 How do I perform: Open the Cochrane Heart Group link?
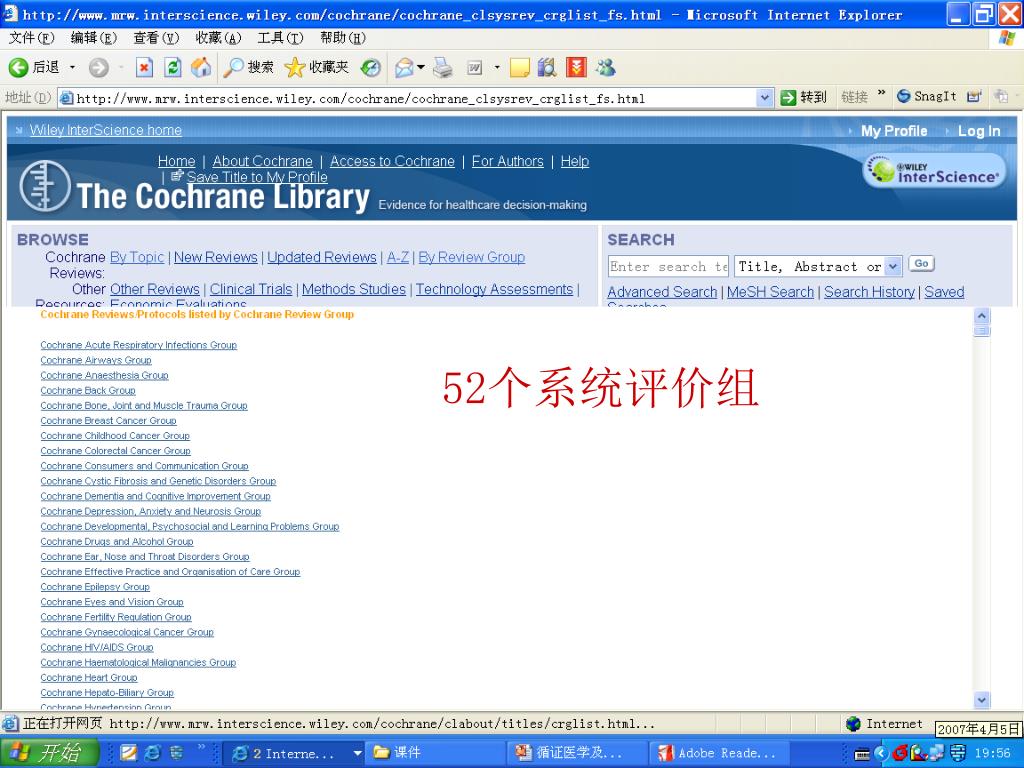click(x=89, y=677)
